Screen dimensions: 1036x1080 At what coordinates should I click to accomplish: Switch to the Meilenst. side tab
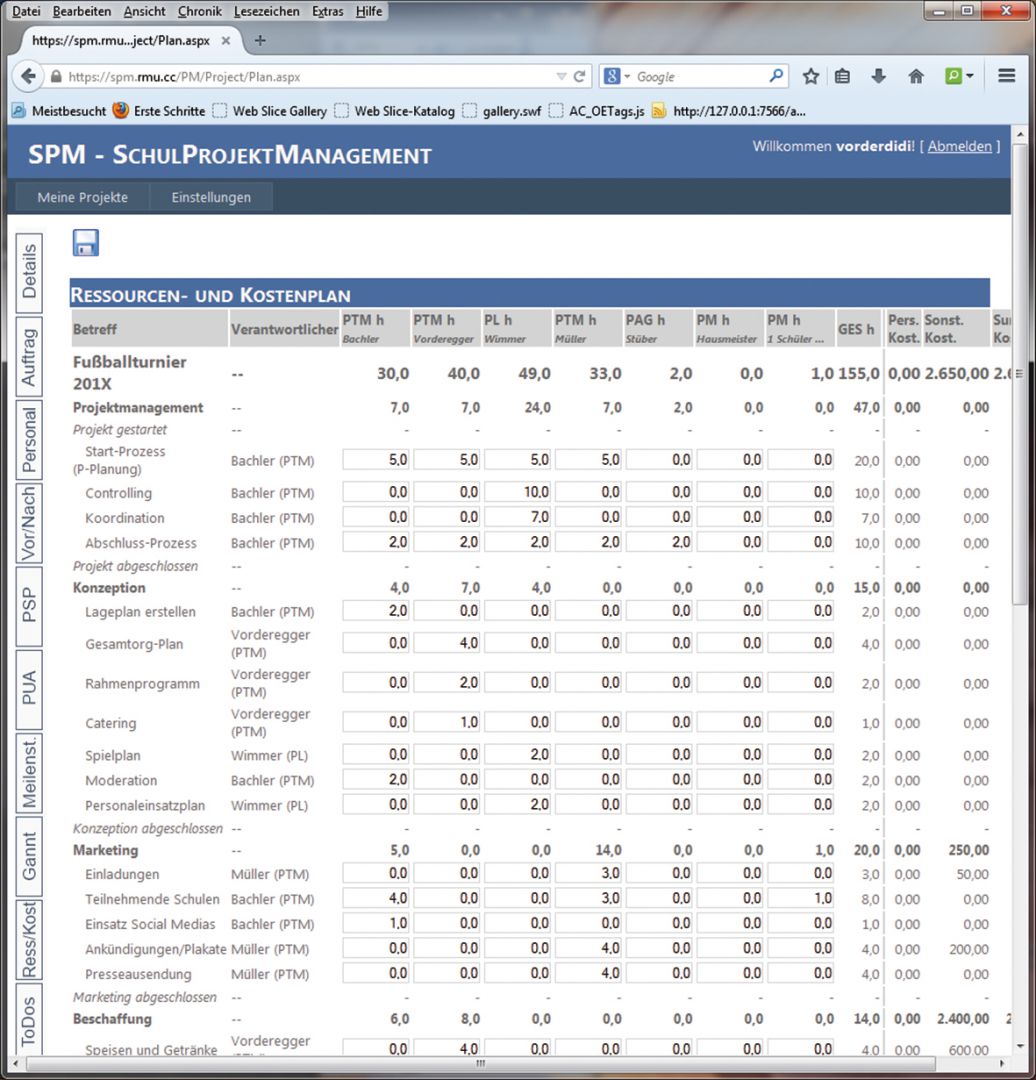pos(29,773)
